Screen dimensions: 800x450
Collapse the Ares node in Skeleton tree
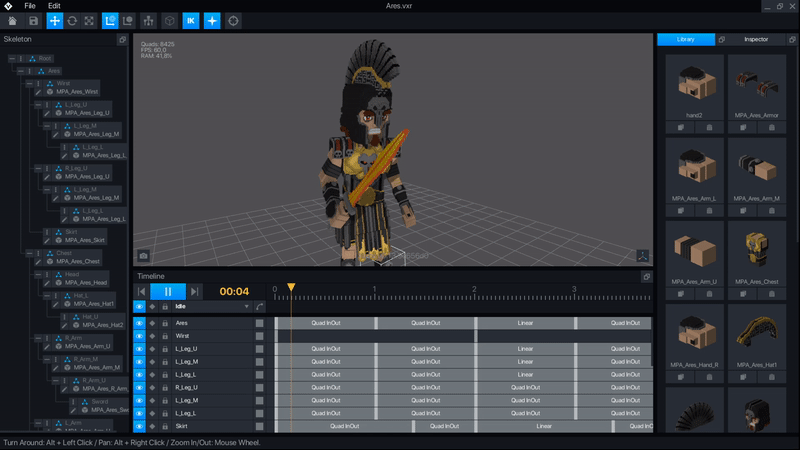click(21, 71)
